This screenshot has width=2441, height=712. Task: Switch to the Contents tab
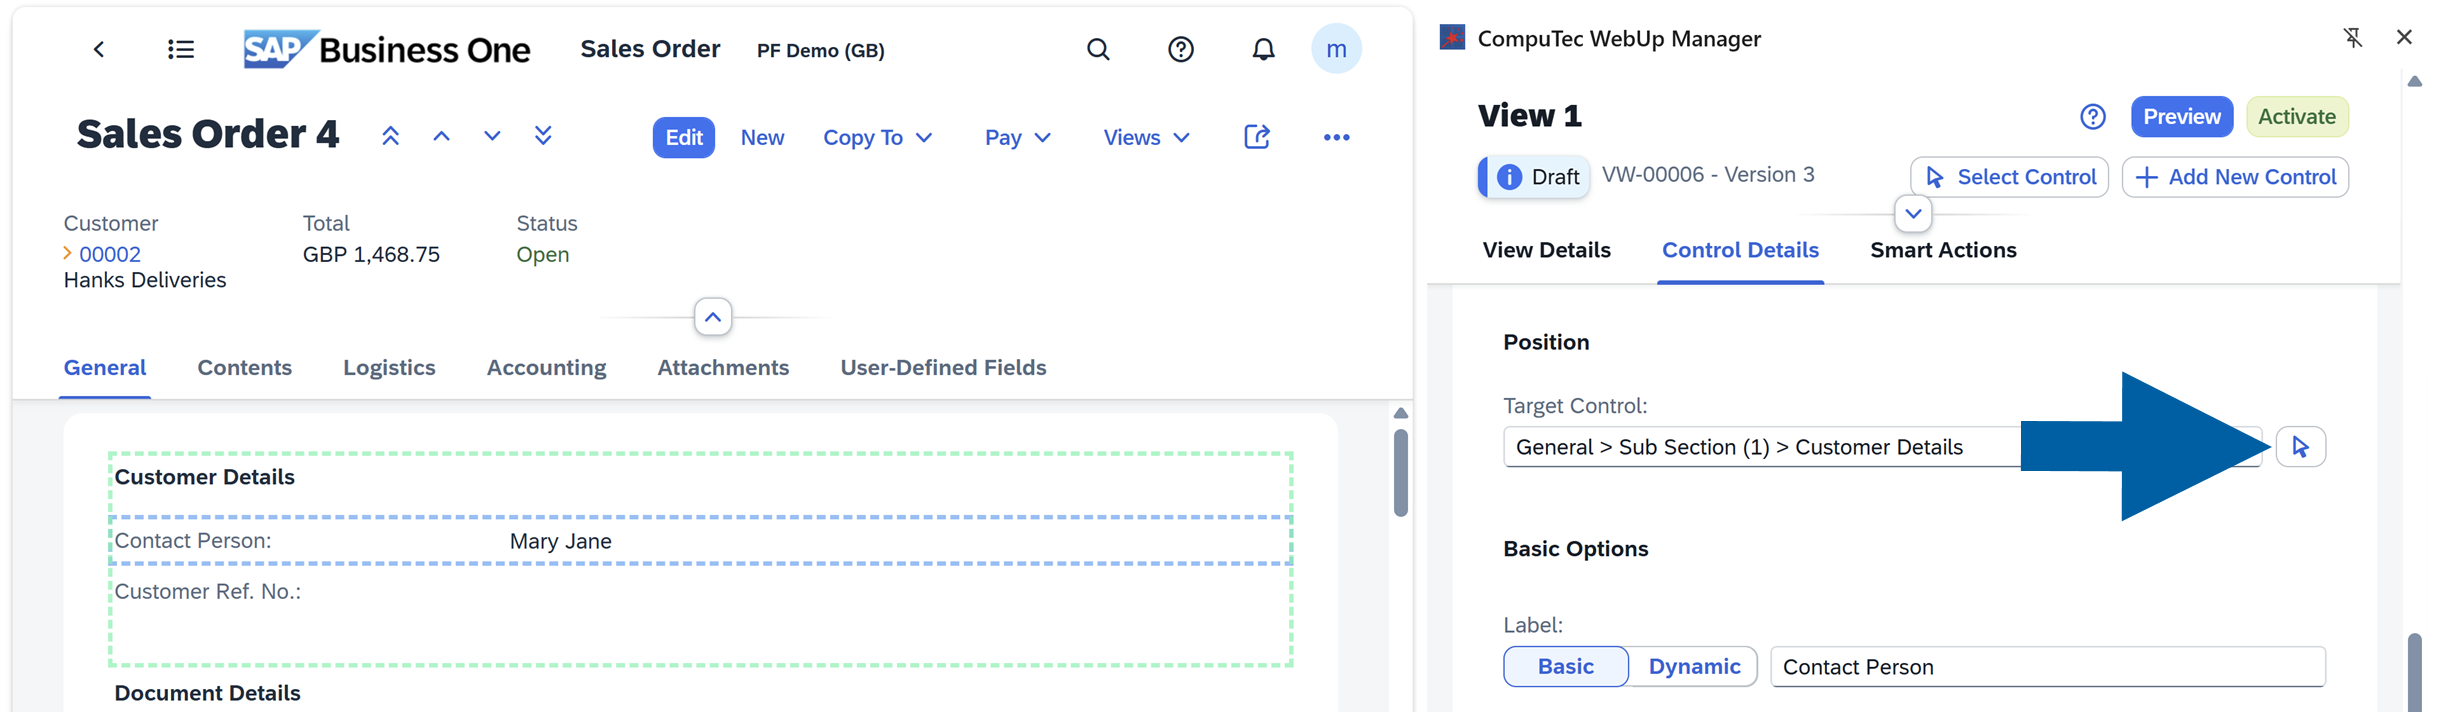click(x=244, y=368)
